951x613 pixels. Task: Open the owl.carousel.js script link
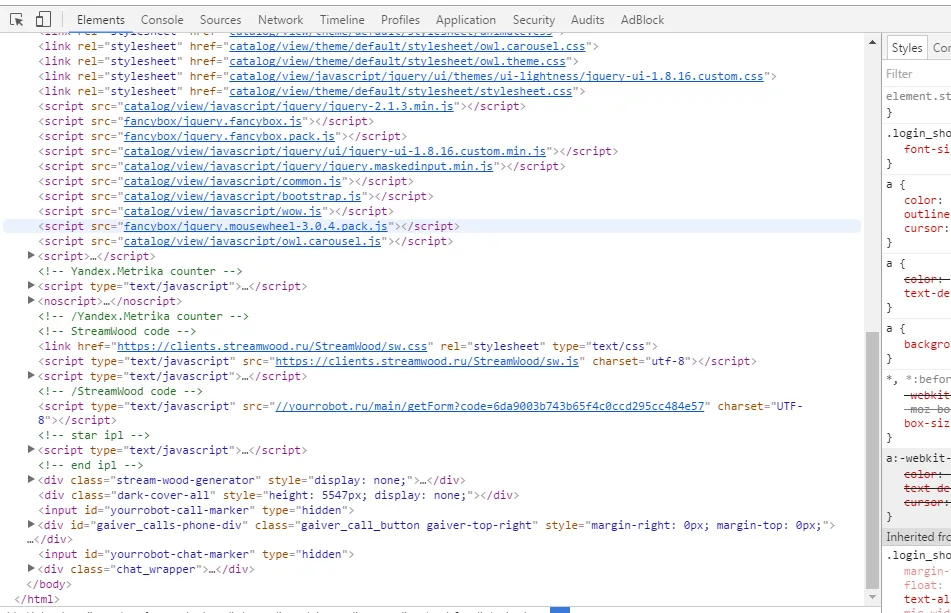point(252,241)
